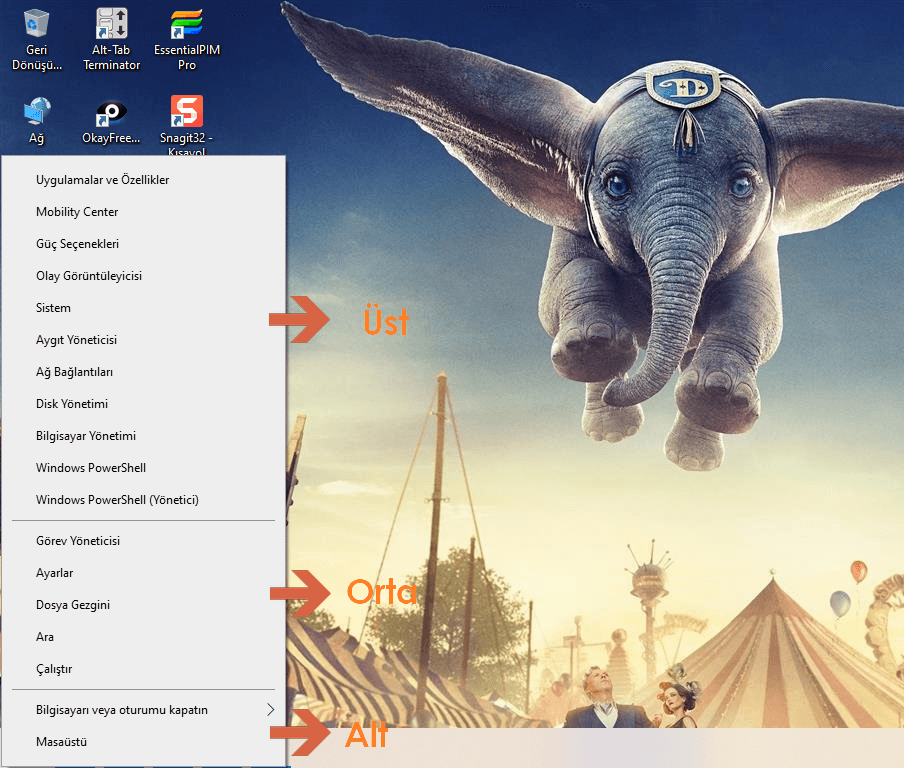
Task: Open Olay Görüntüleyicisi from the menu
Action: pyautogui.click(x=144, y=276)
